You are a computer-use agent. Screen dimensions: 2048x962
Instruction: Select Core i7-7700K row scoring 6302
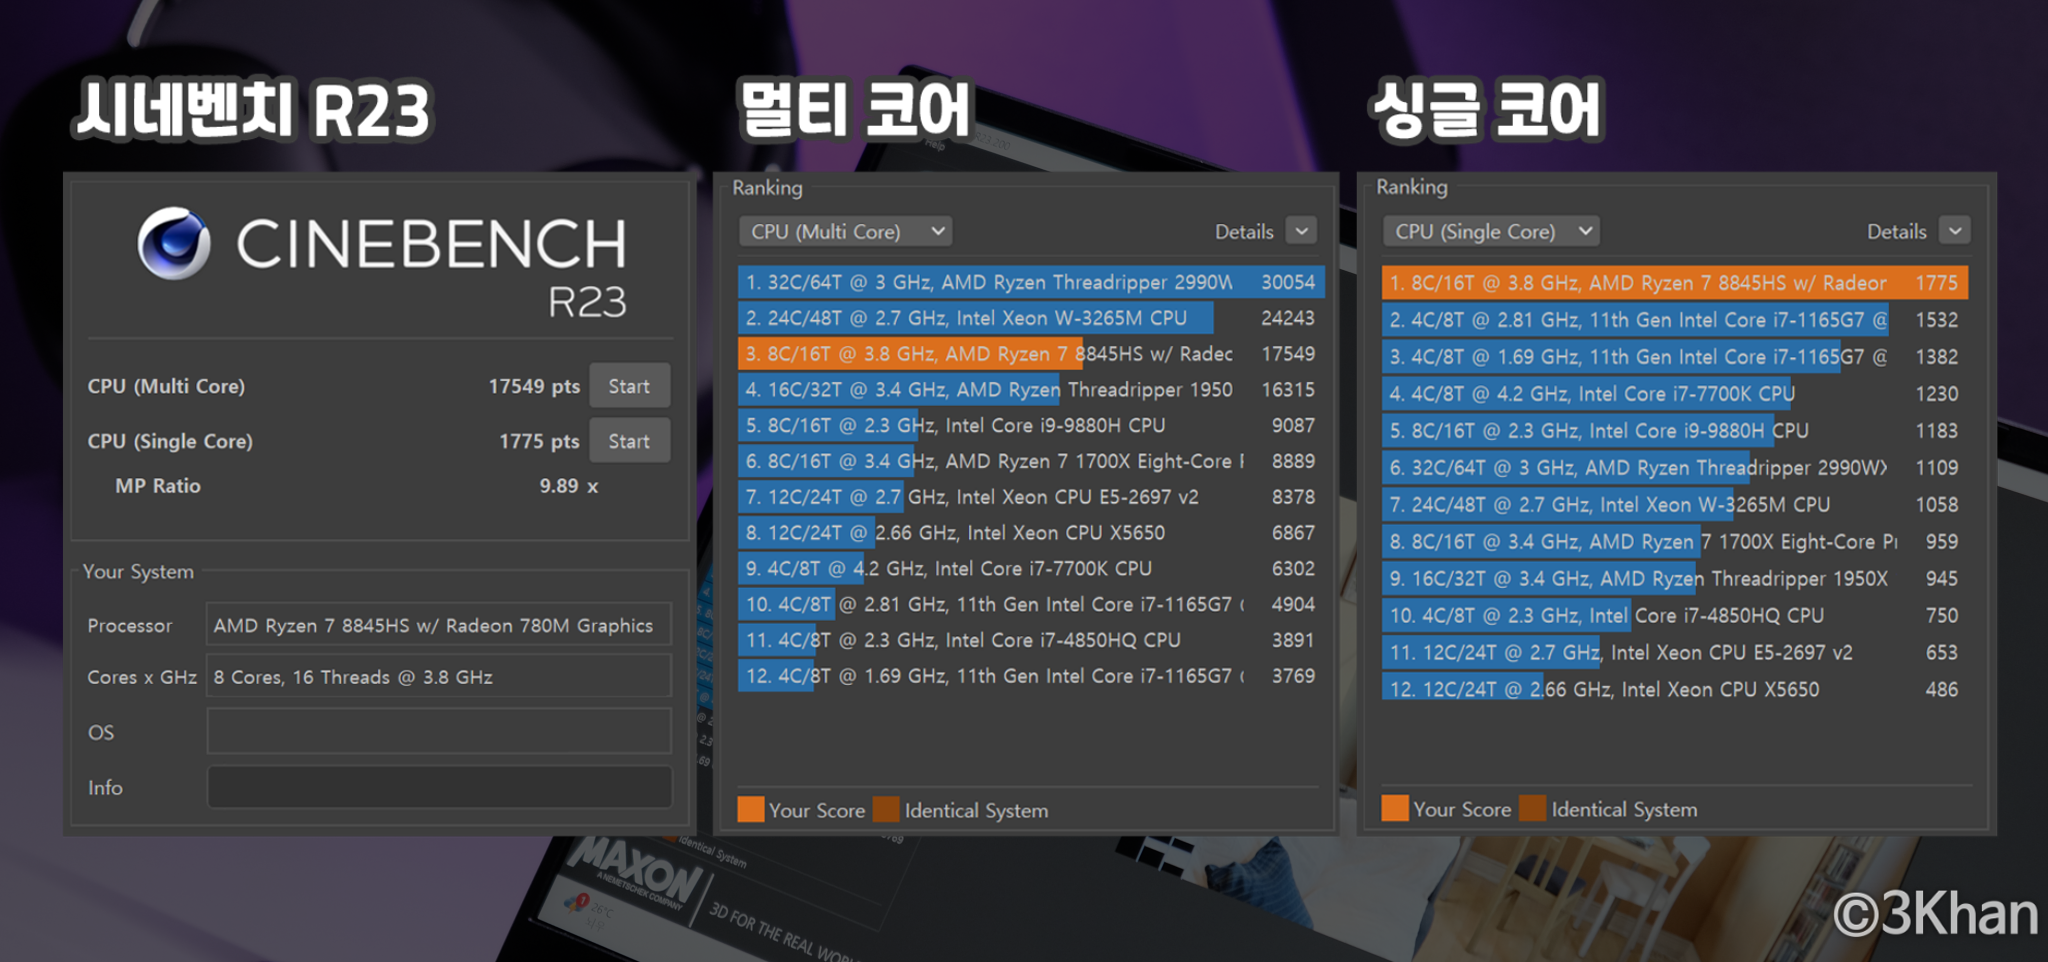pyautogui.click(x=1031, y=569)
